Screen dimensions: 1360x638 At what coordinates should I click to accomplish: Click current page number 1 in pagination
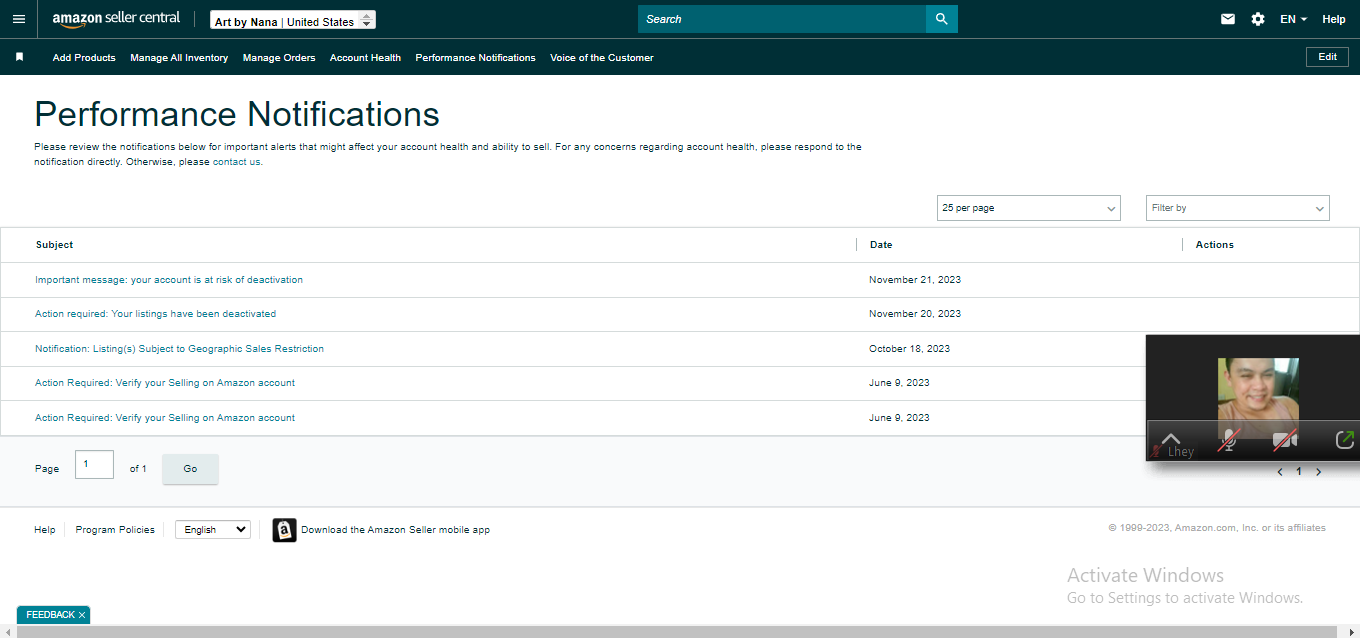point(1299,472)
